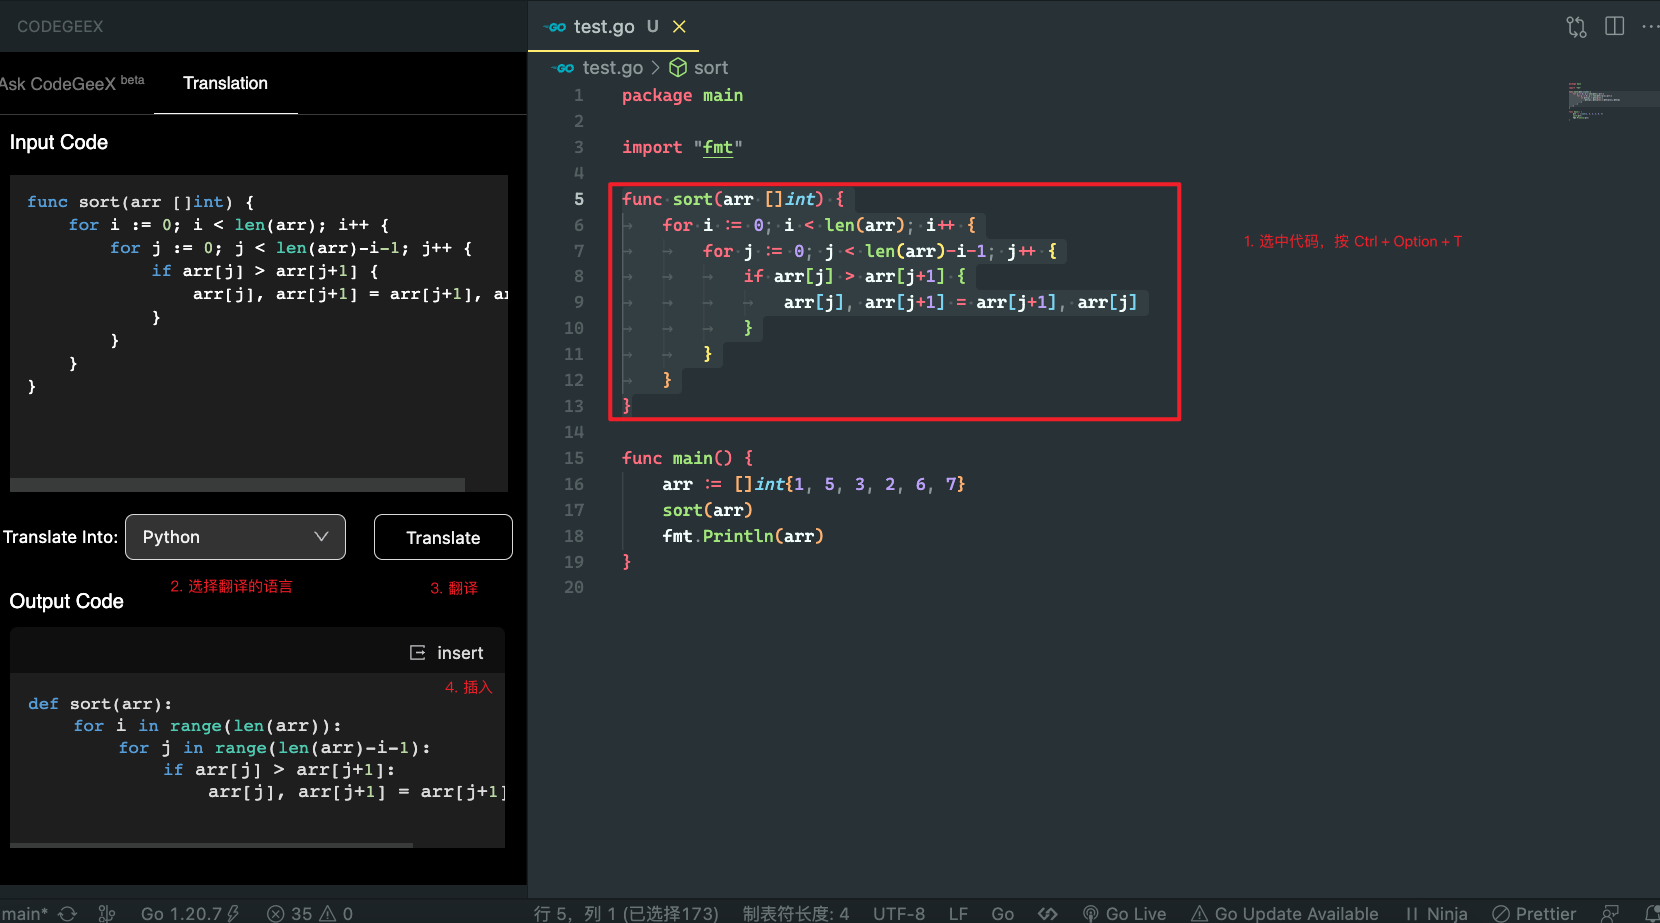Split the editor to the right

click(1614, 26)
